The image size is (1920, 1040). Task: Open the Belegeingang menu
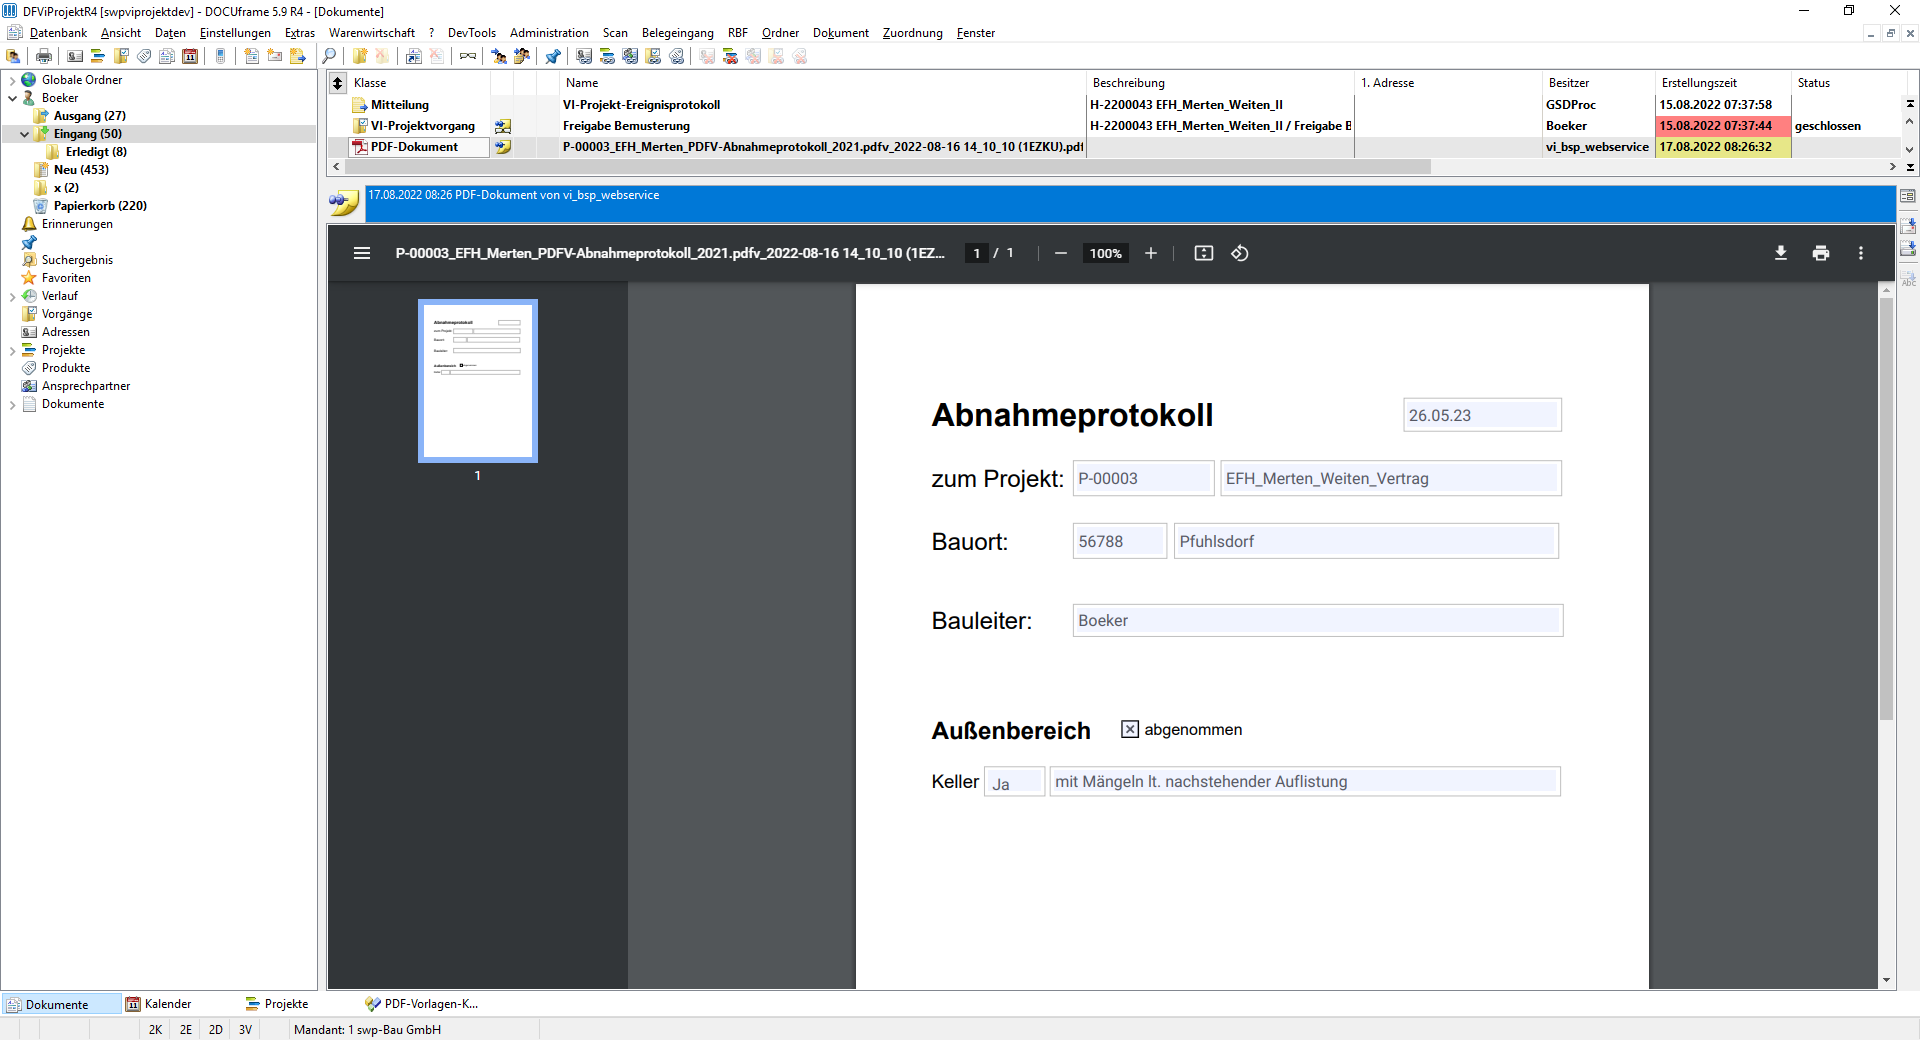pos(678,33)
